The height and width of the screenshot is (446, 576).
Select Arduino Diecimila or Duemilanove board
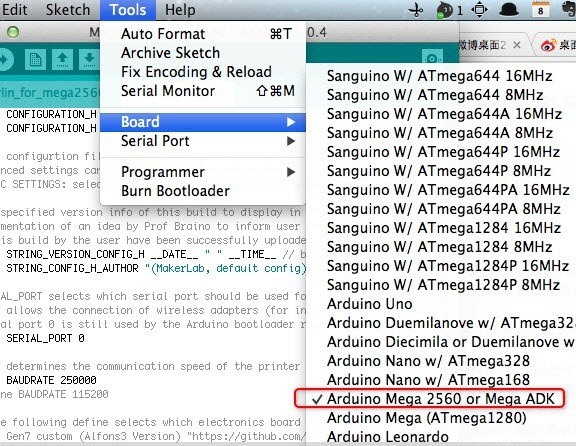[441, 342]
